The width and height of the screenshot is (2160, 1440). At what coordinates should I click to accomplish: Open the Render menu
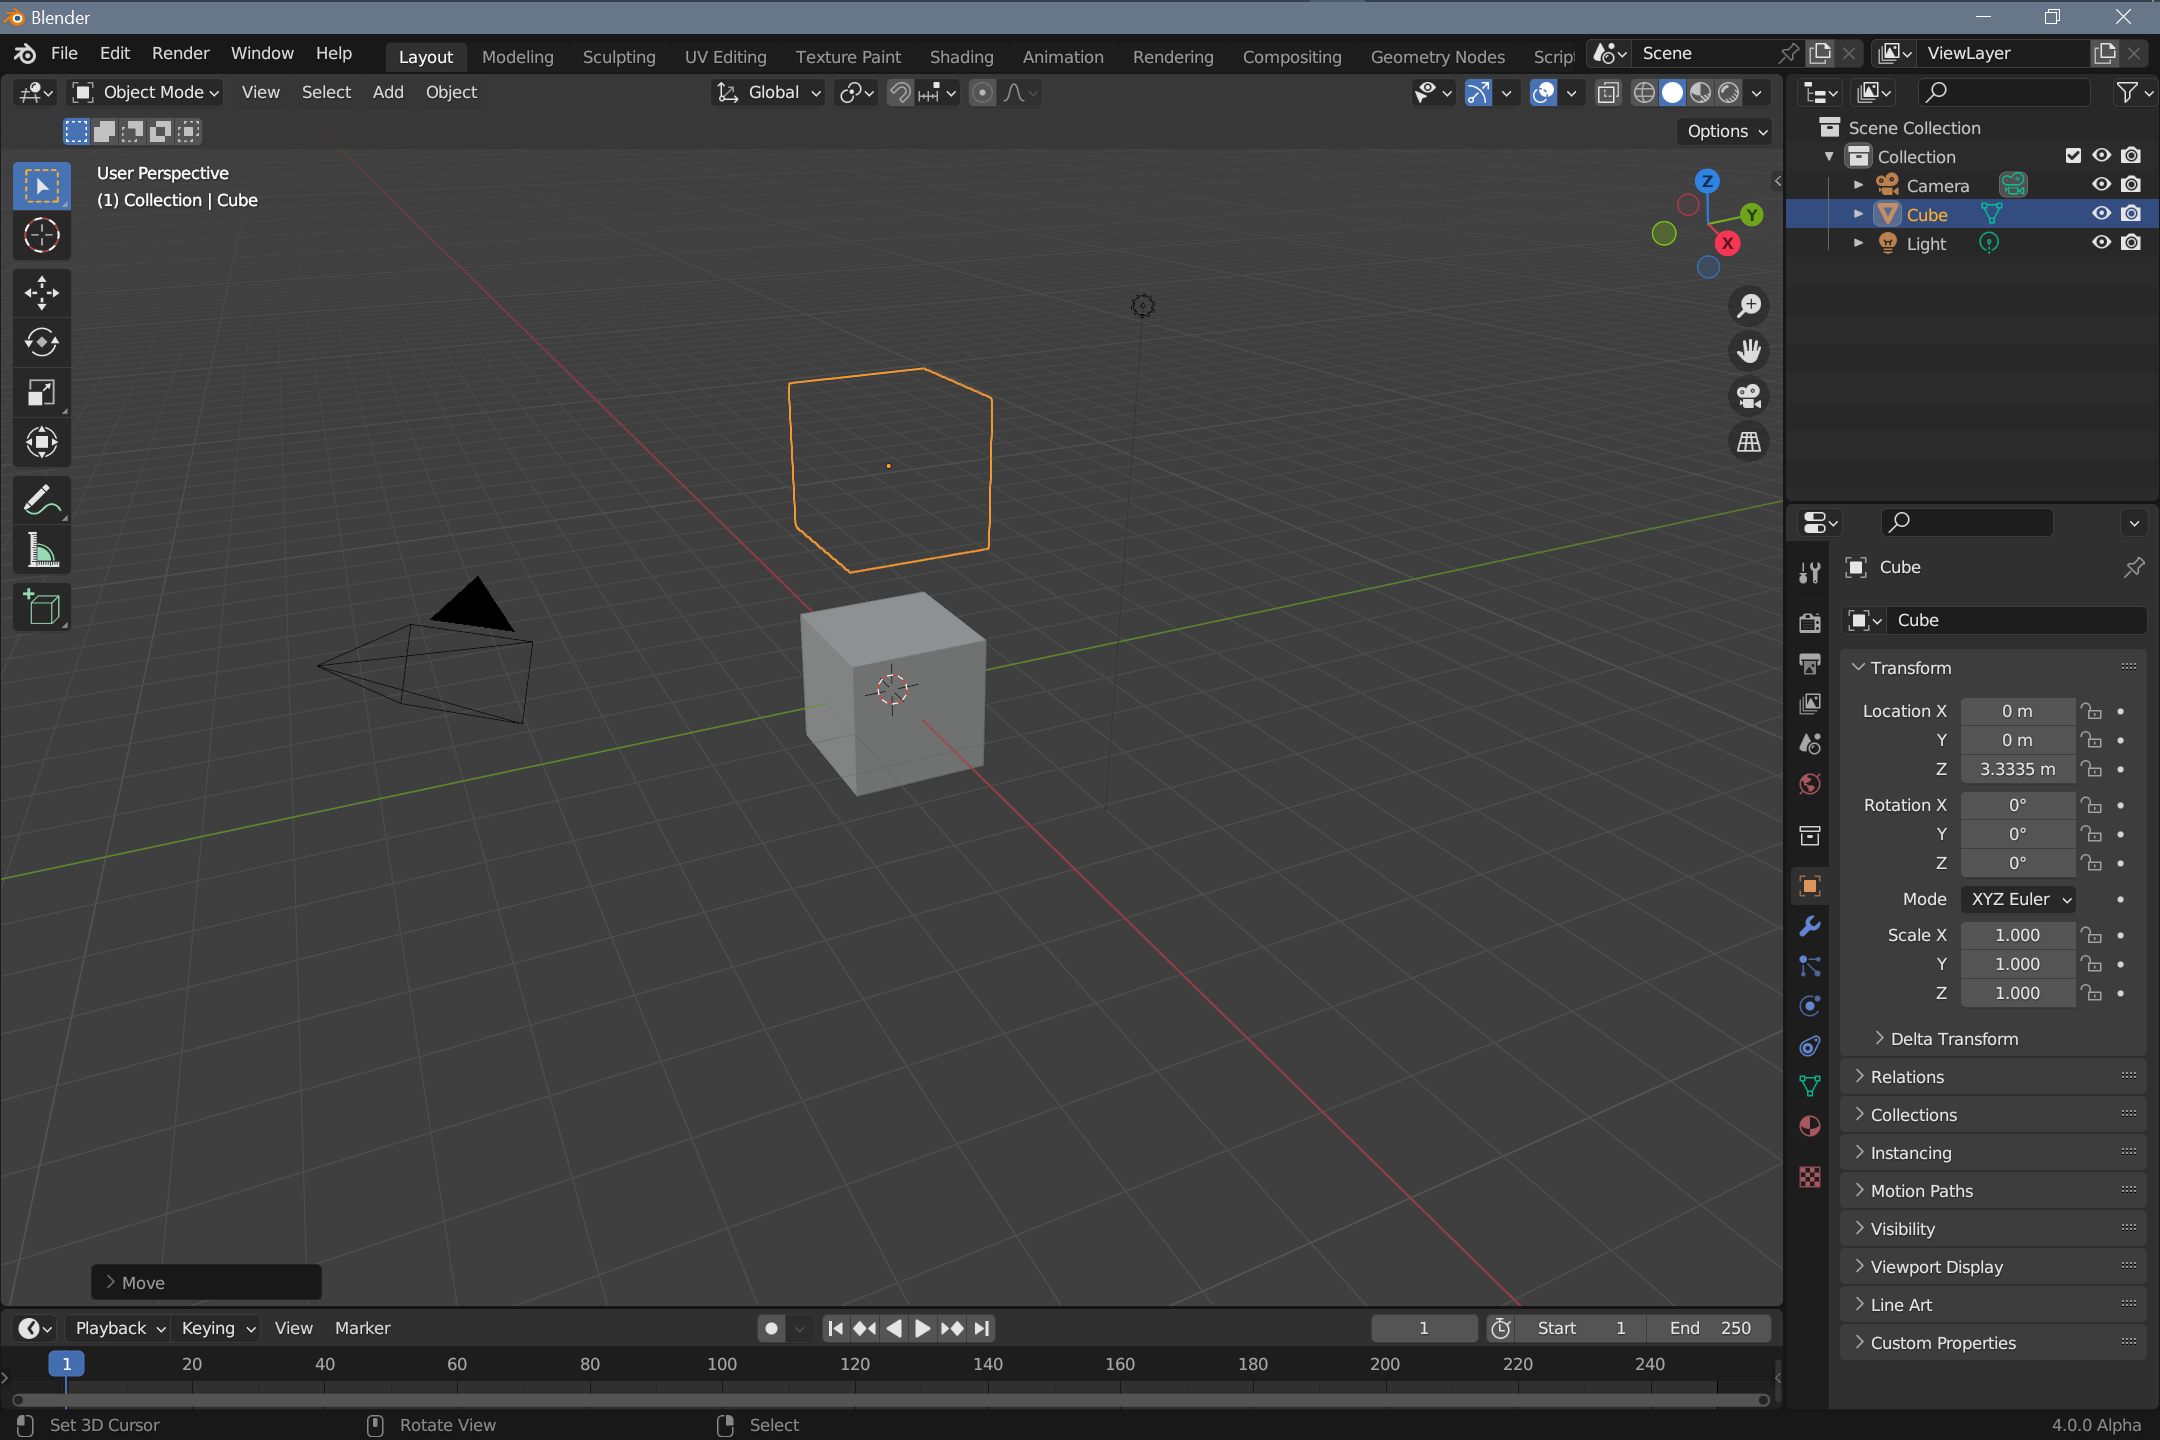(180, 53)
